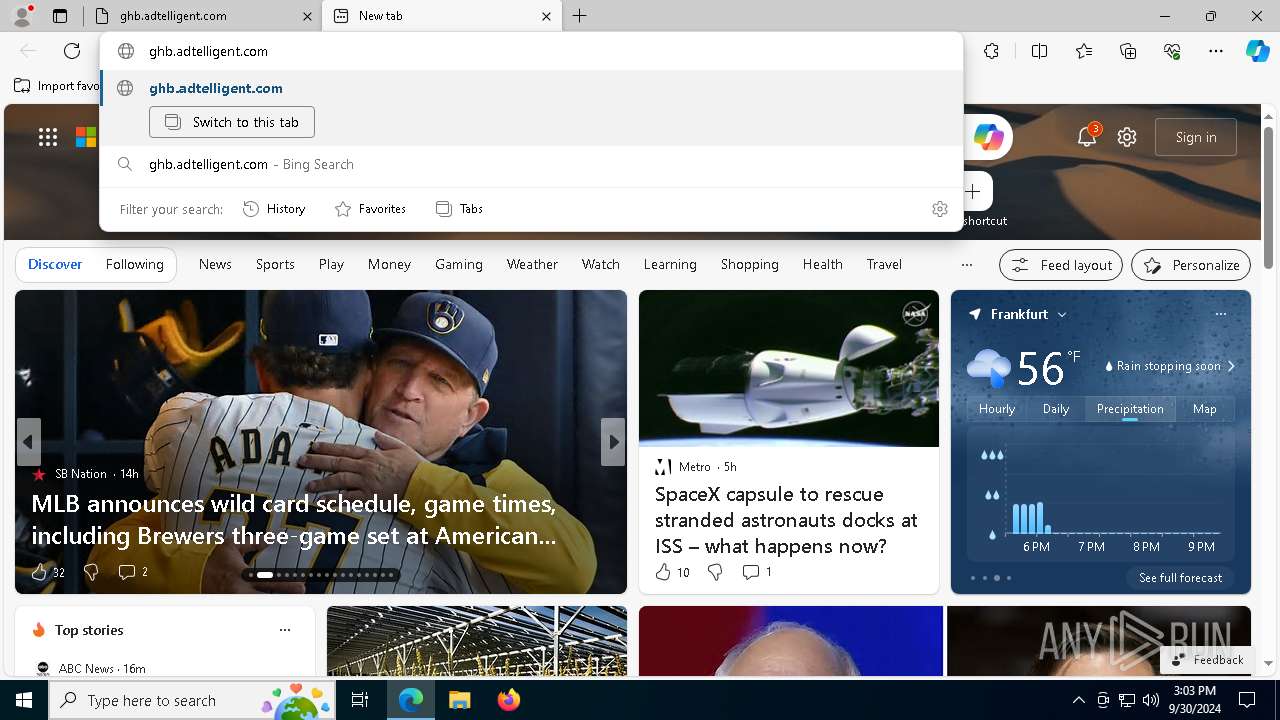Open notifications bell with badge
Image resolution: width=1280 pixels, height=720 pixels.
point(1087,137)
